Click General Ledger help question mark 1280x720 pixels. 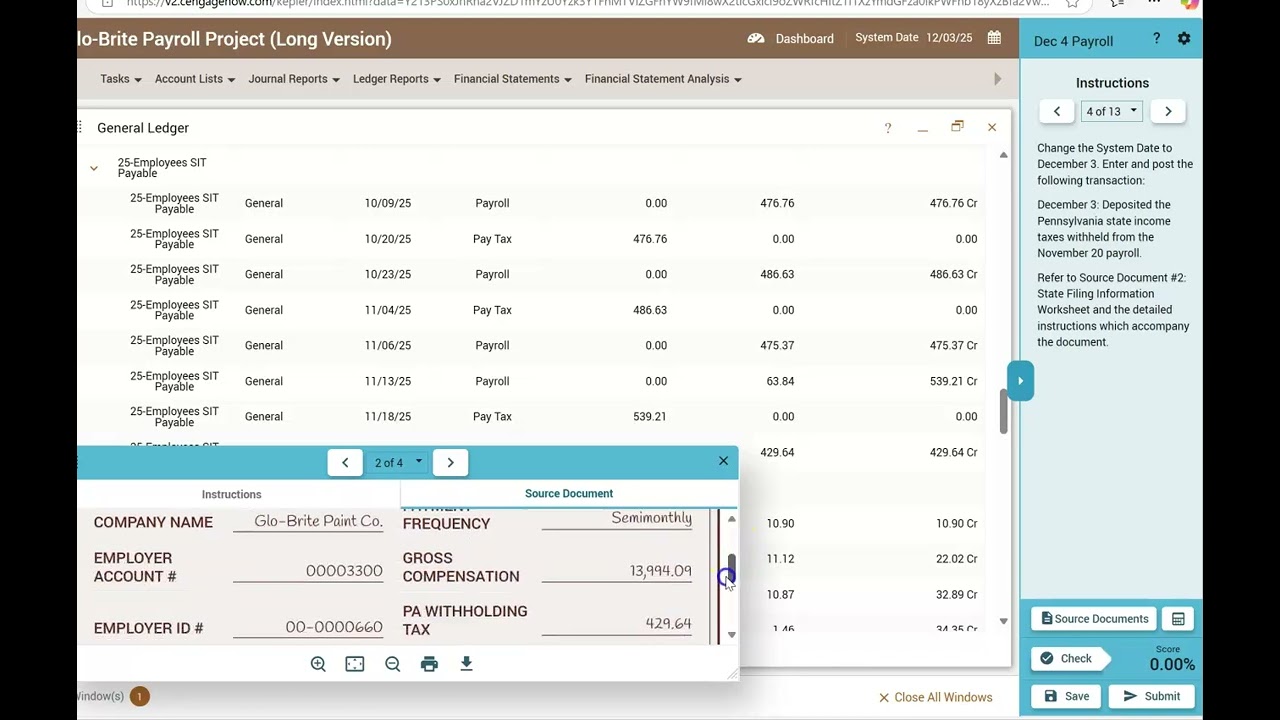(887, 128)
